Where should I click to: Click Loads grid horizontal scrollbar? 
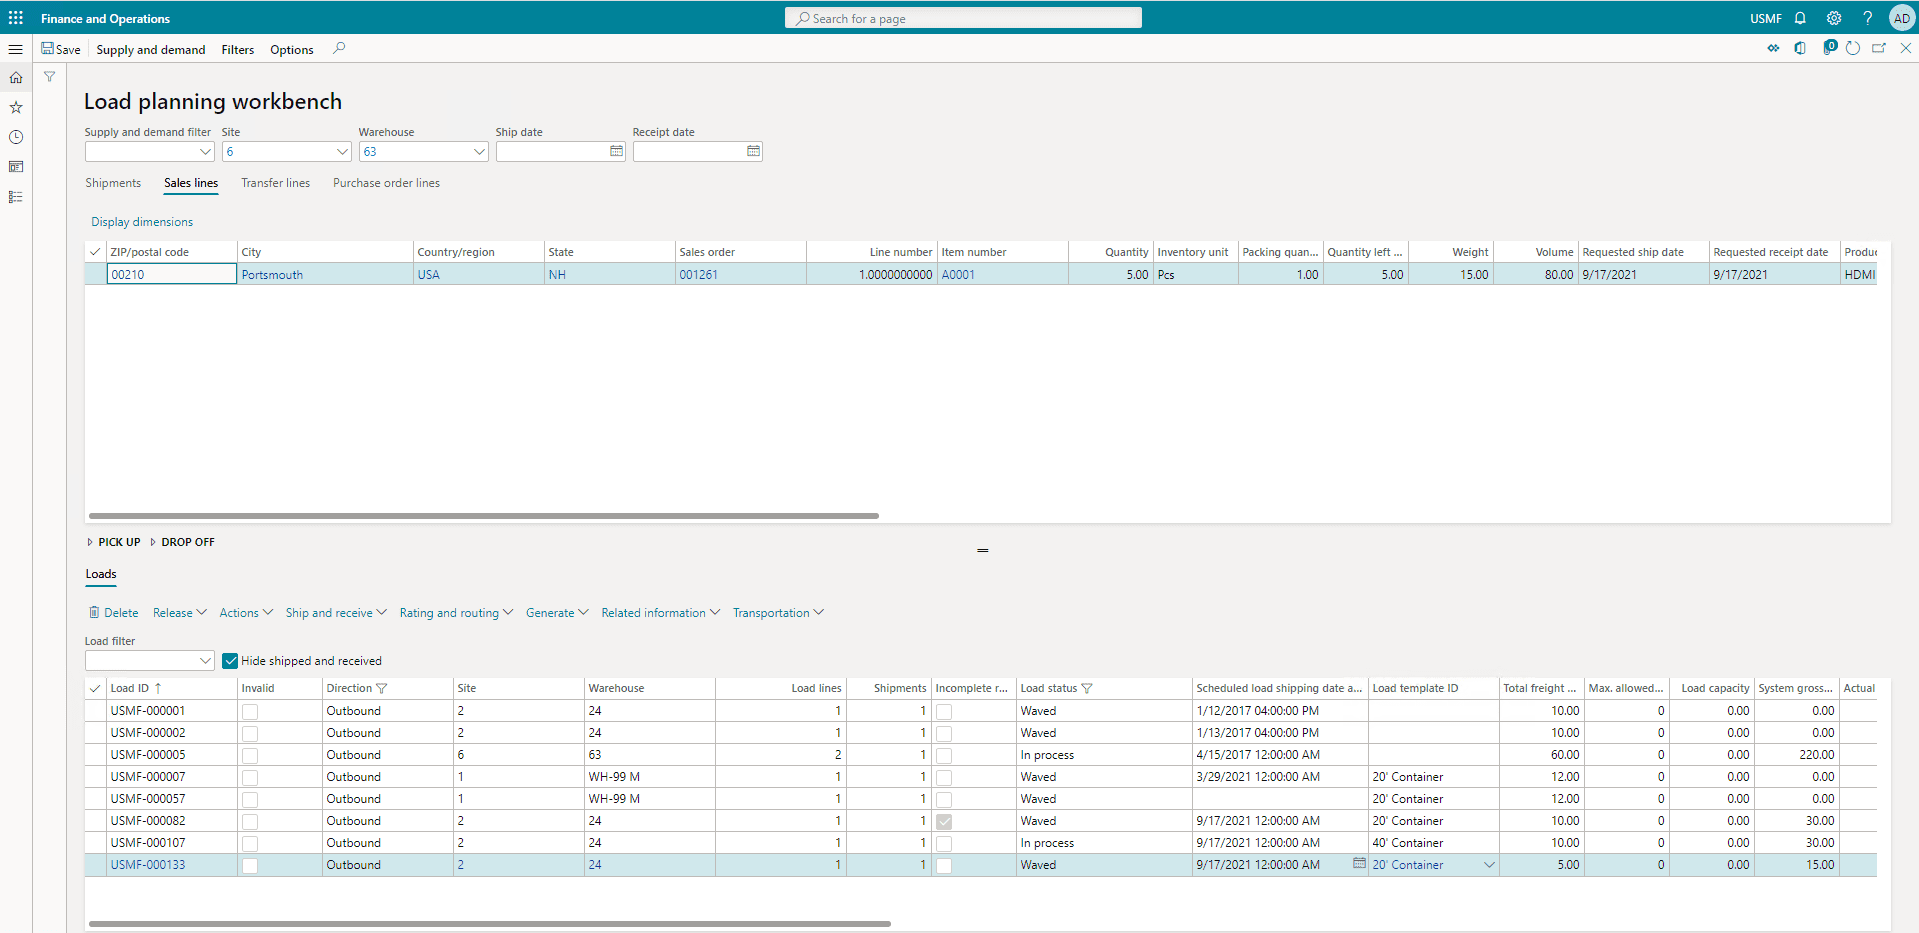pos(490,924)
